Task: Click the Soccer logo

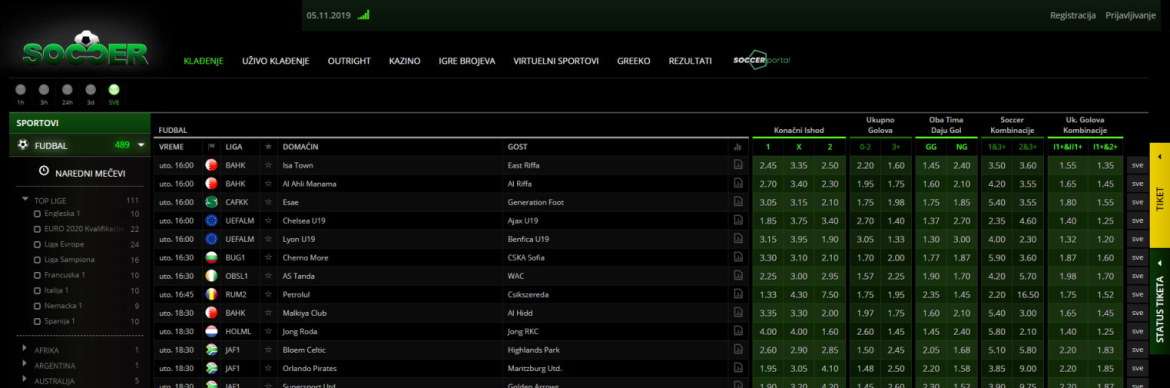Action: [85, 49]
